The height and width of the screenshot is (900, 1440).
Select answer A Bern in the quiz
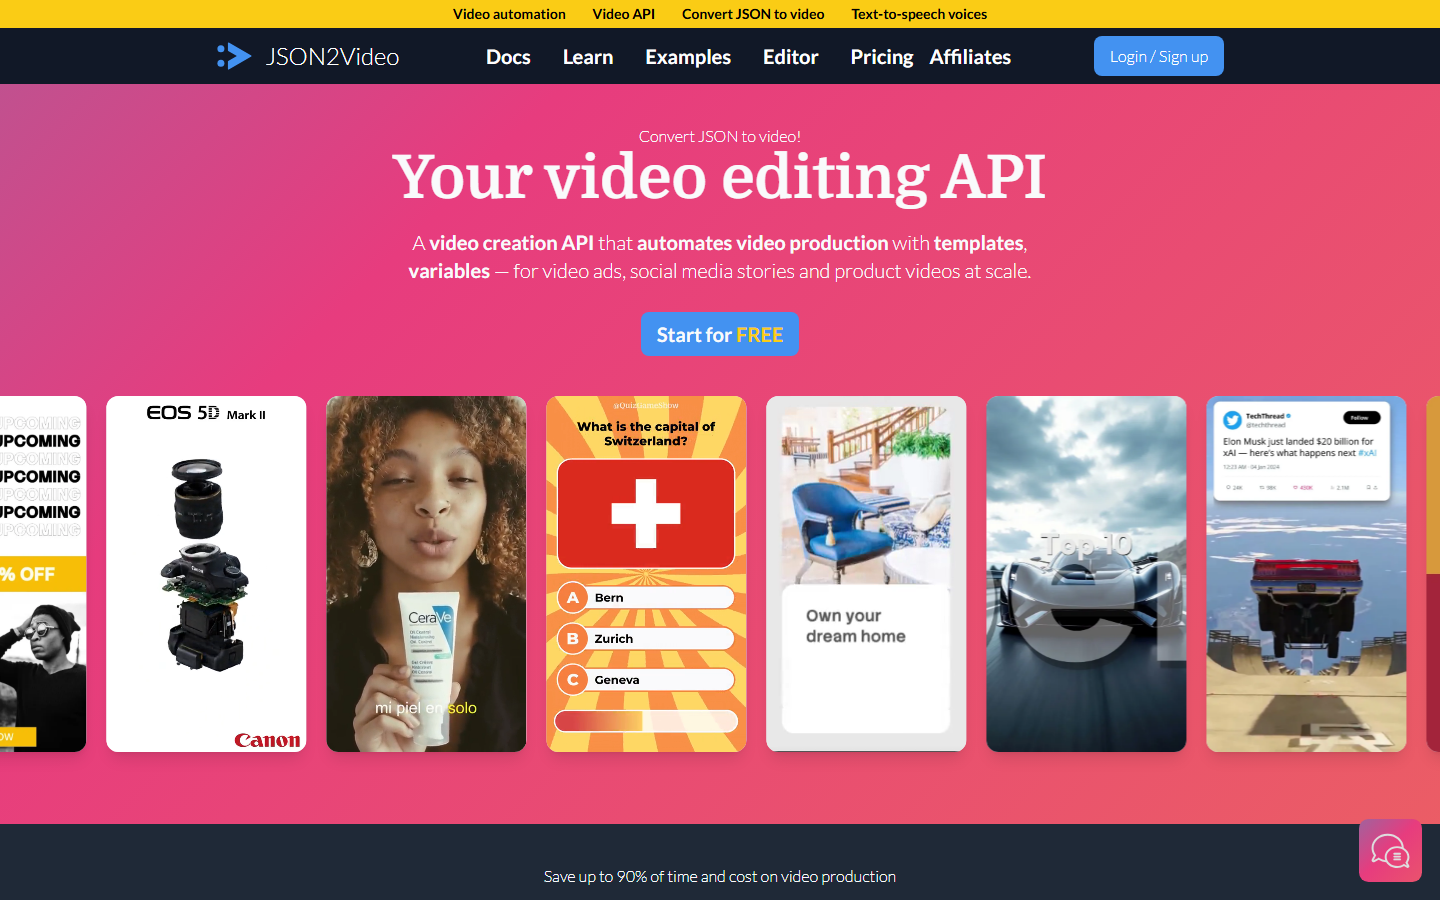646,598
